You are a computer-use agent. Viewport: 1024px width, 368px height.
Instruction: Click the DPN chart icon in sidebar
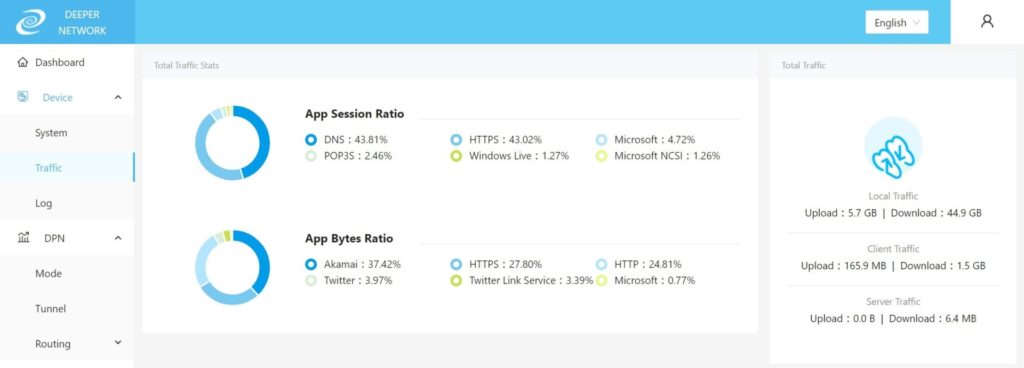(23, 238)
